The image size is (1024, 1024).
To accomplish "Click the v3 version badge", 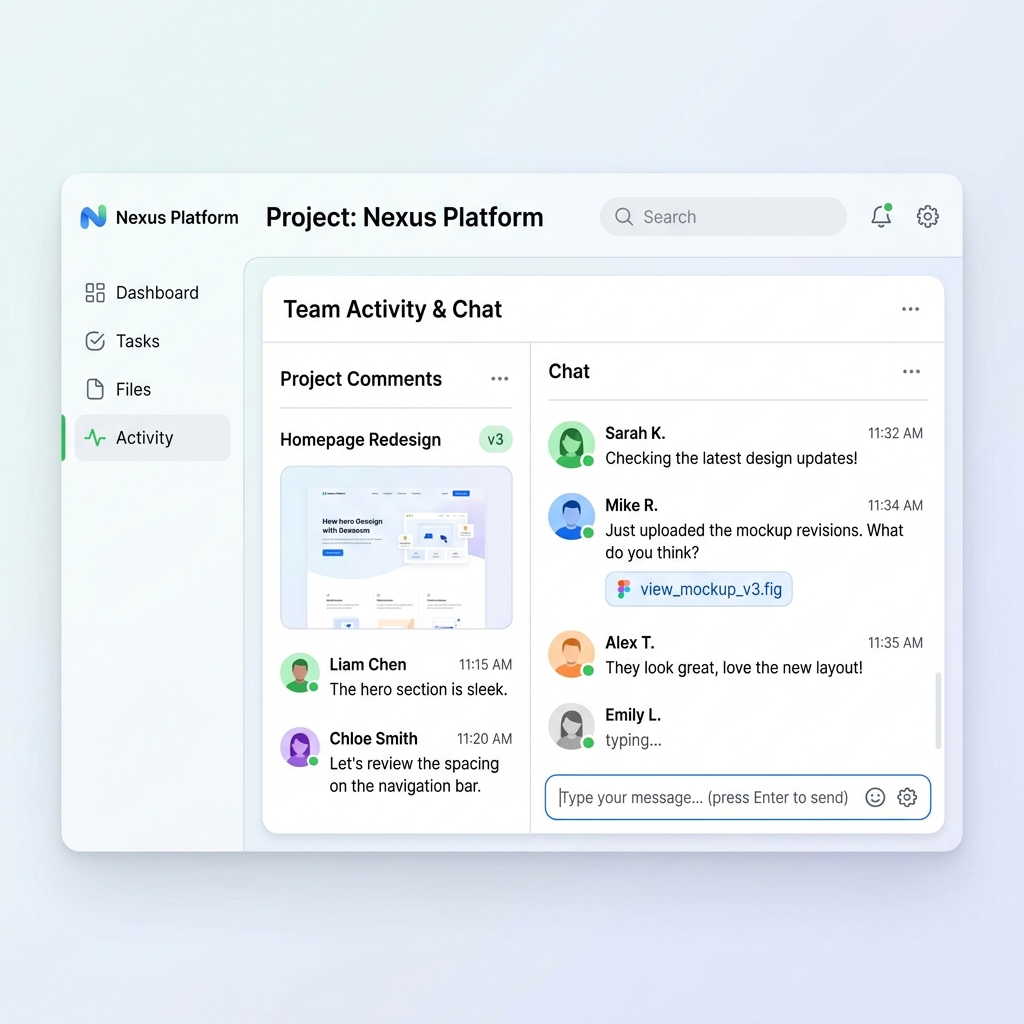I will pos(495,439).
